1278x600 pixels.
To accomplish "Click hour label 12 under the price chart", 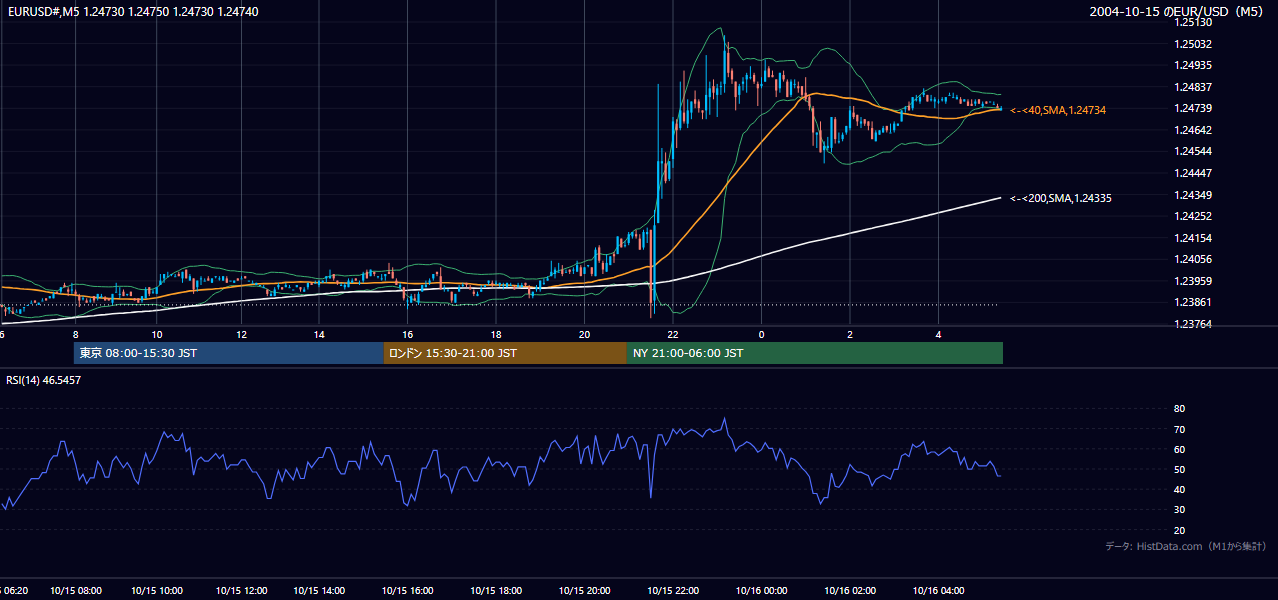I will pos(241,334).
